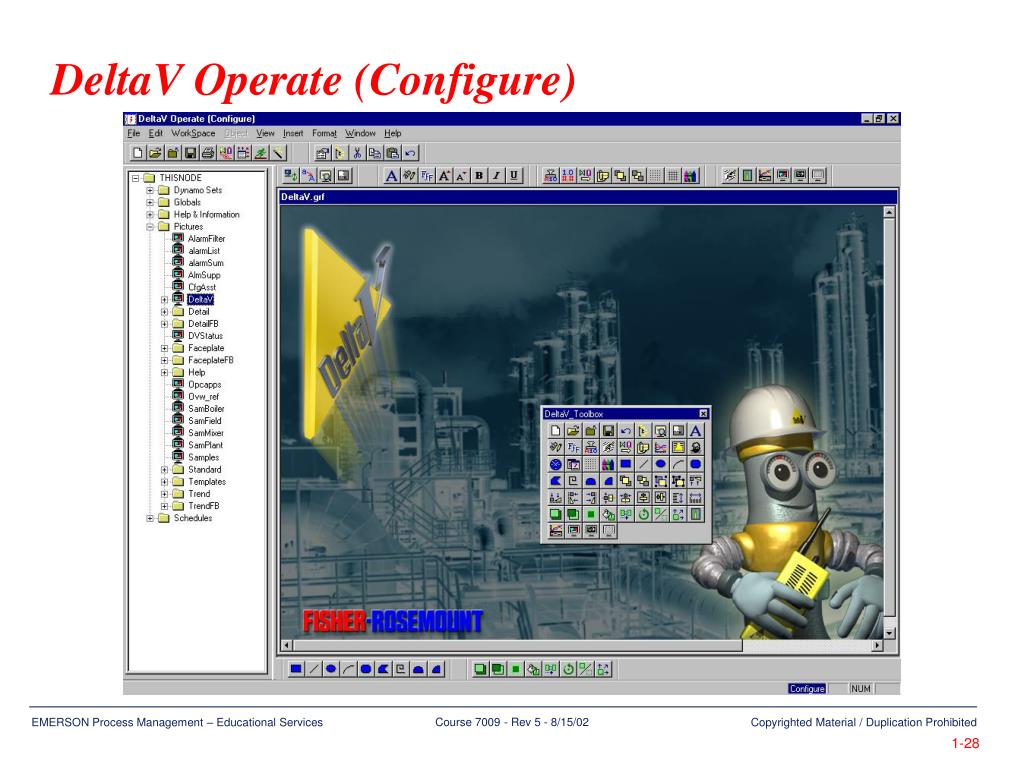
Task: Expand the Help & Information folder
Action: click(150, 214)
